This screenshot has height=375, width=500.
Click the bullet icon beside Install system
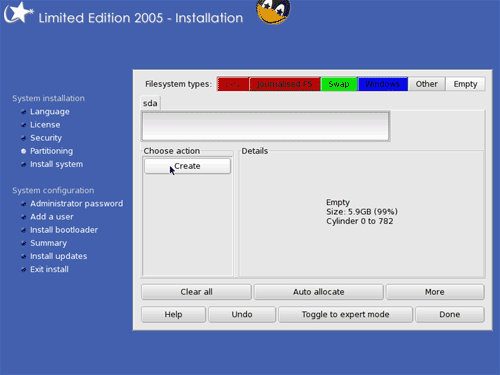click(23, 164)
